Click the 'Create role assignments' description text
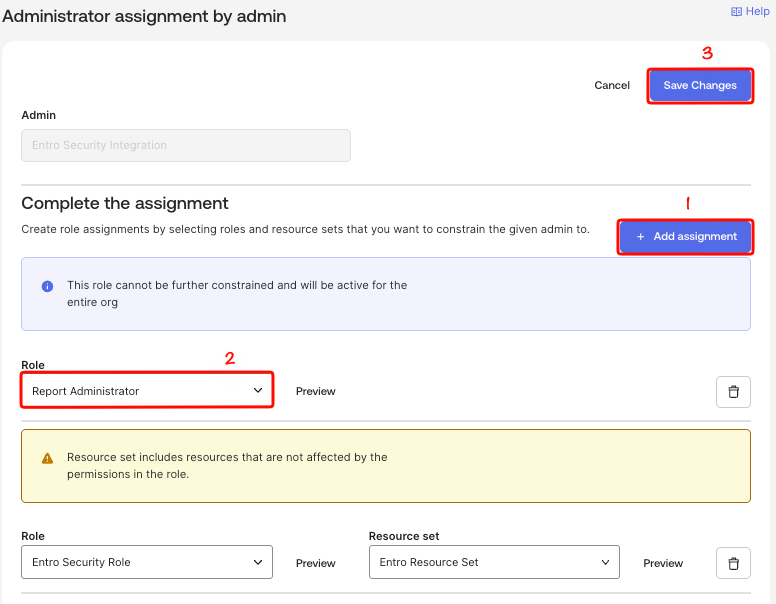This screenshot has width=776, height=604. click(305, 229)
